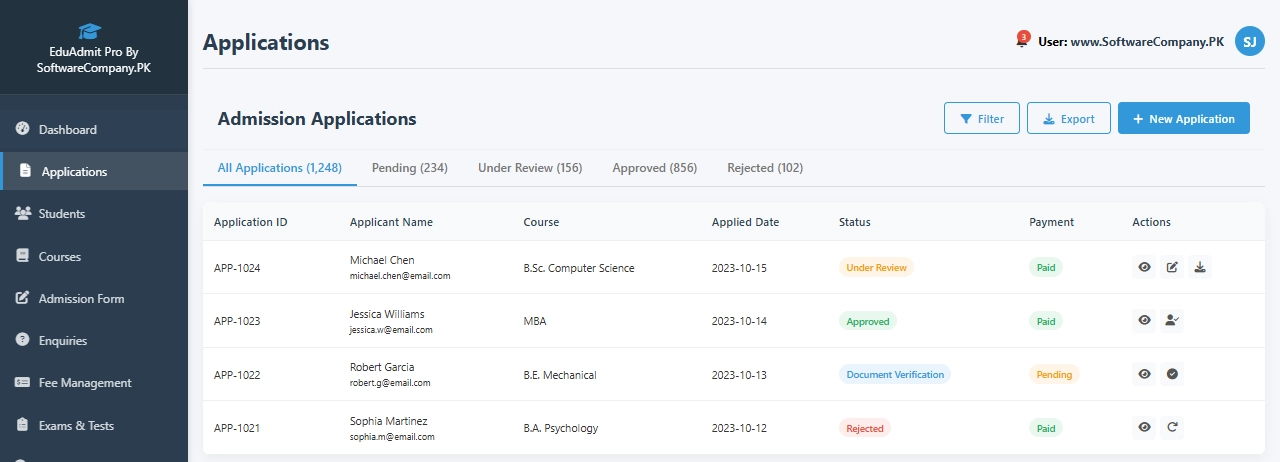Switch to the Rejected (102) tab

pyautogui.click(x=765, y=167)
